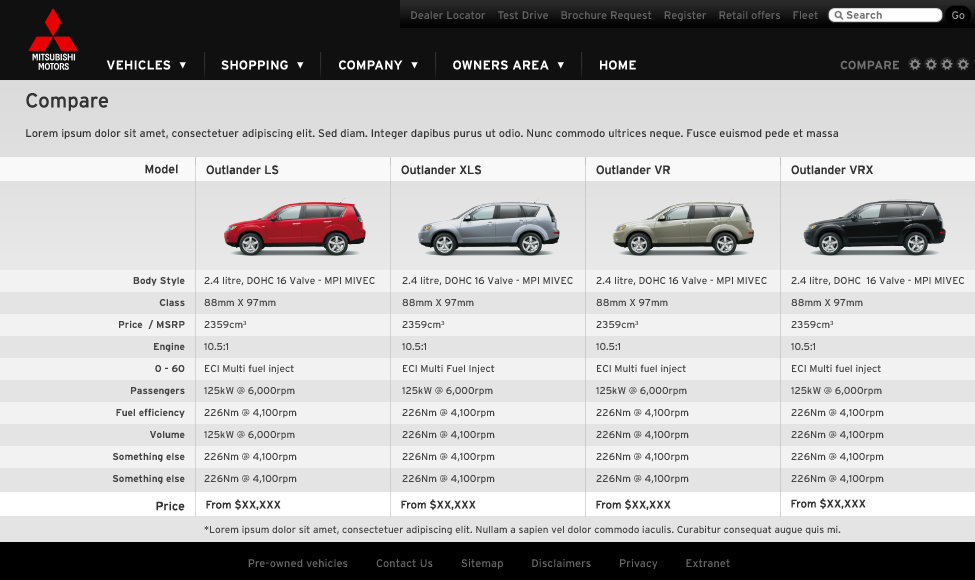The height and width of the screenshot is (580, 975).
Task: Expand the COMPANY dropdown arrow
Action: [x=415, y=65]
